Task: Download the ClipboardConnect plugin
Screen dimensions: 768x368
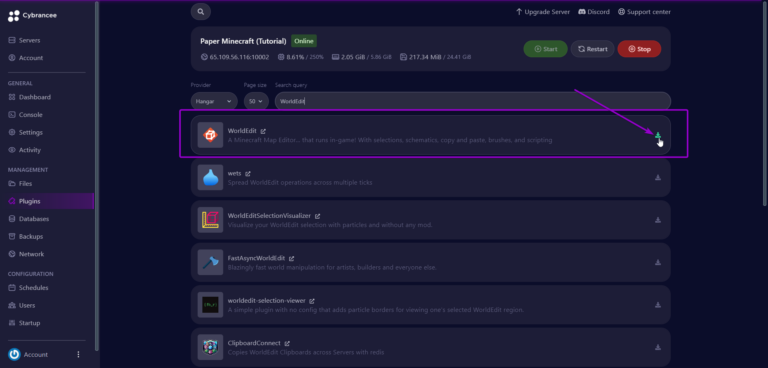Action: [658, 347]
